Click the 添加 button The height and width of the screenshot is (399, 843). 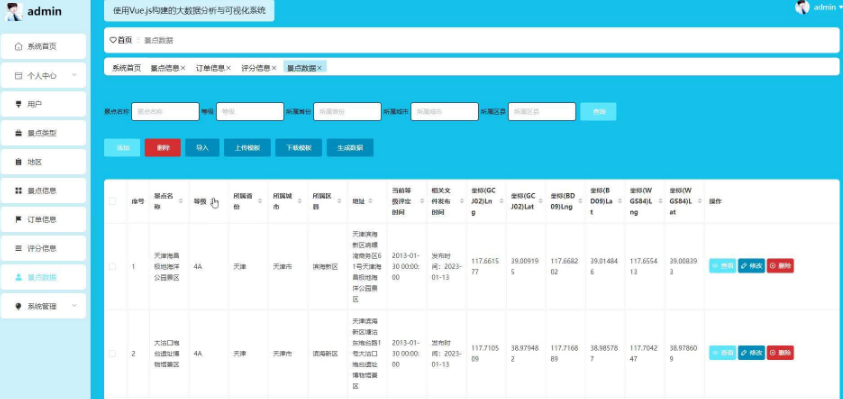click(122, 148)
